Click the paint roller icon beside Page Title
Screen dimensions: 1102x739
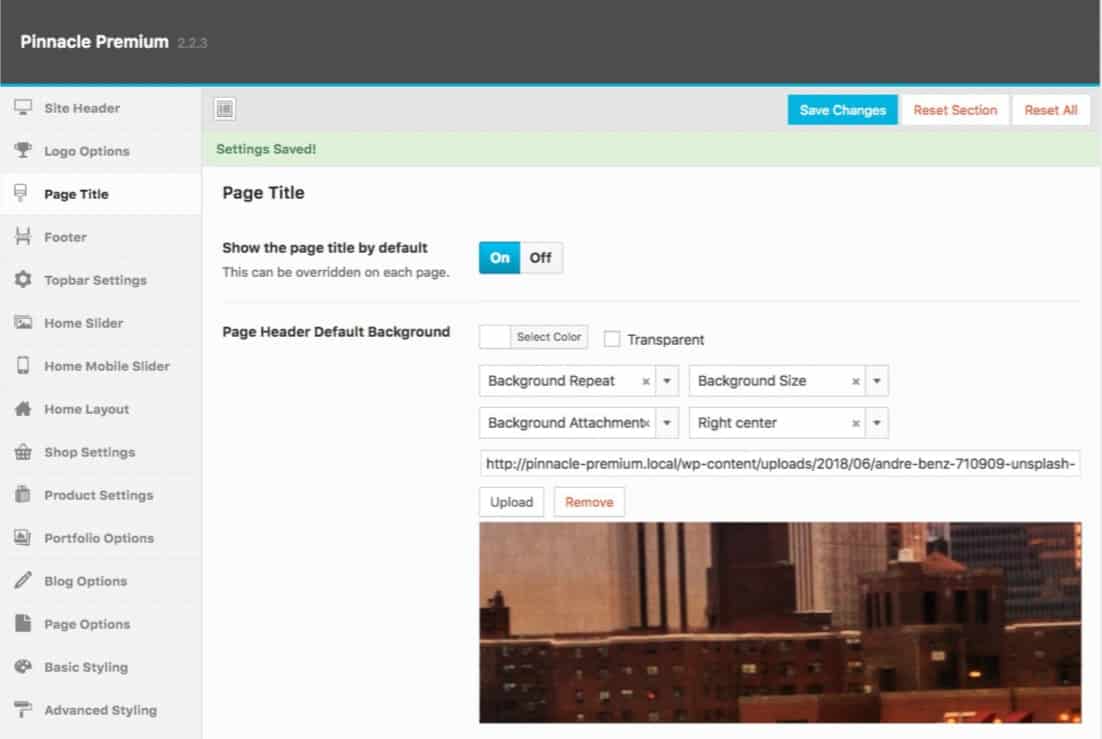click(21, 193)
